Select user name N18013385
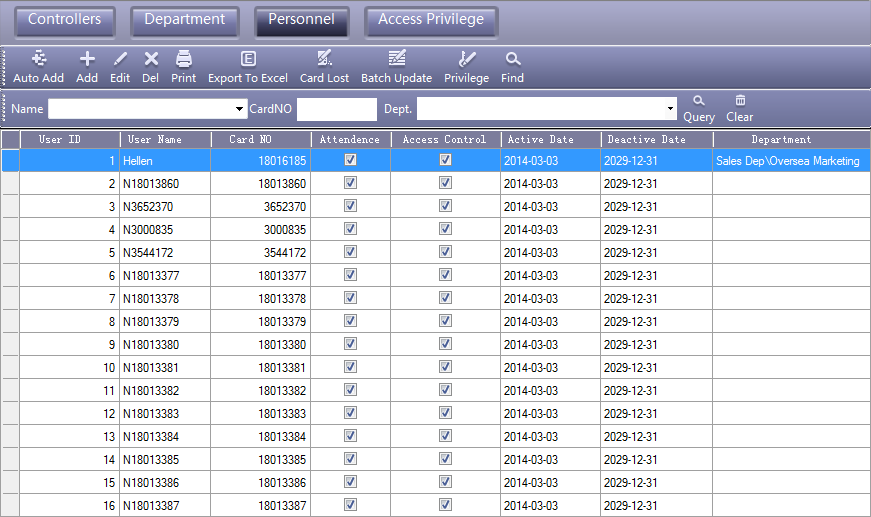The height and width of the screenshot is (517, 871). tap(151, 460)
